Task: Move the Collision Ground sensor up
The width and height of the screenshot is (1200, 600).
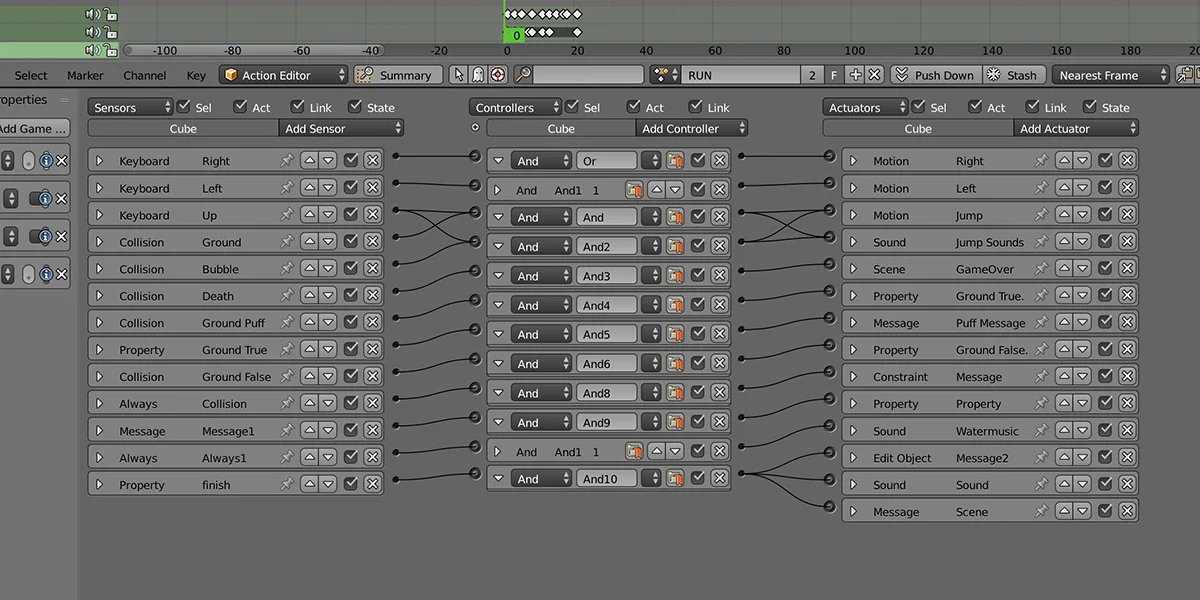Action: 310,241
